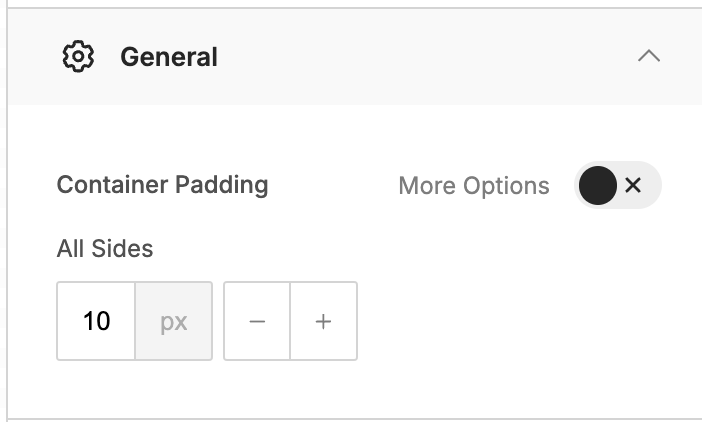This screenshot has height=422, width=702.
Task: Click the All Sides label
Action: tap(105, 248)
